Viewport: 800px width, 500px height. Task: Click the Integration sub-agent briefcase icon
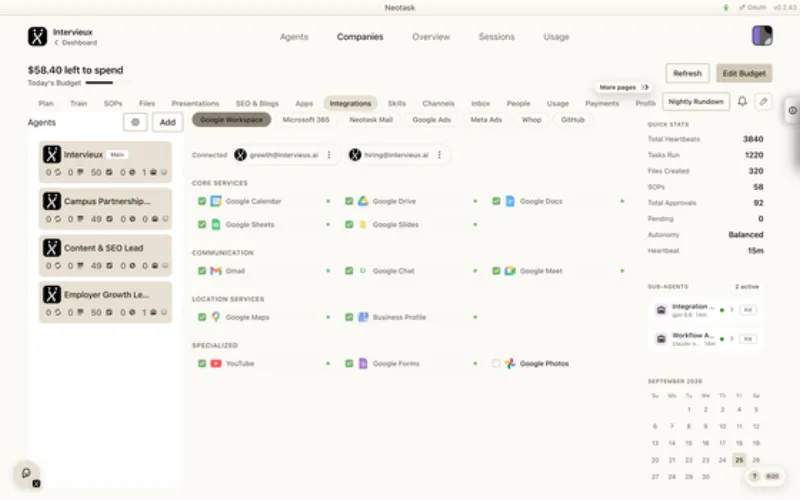point(661,310)
